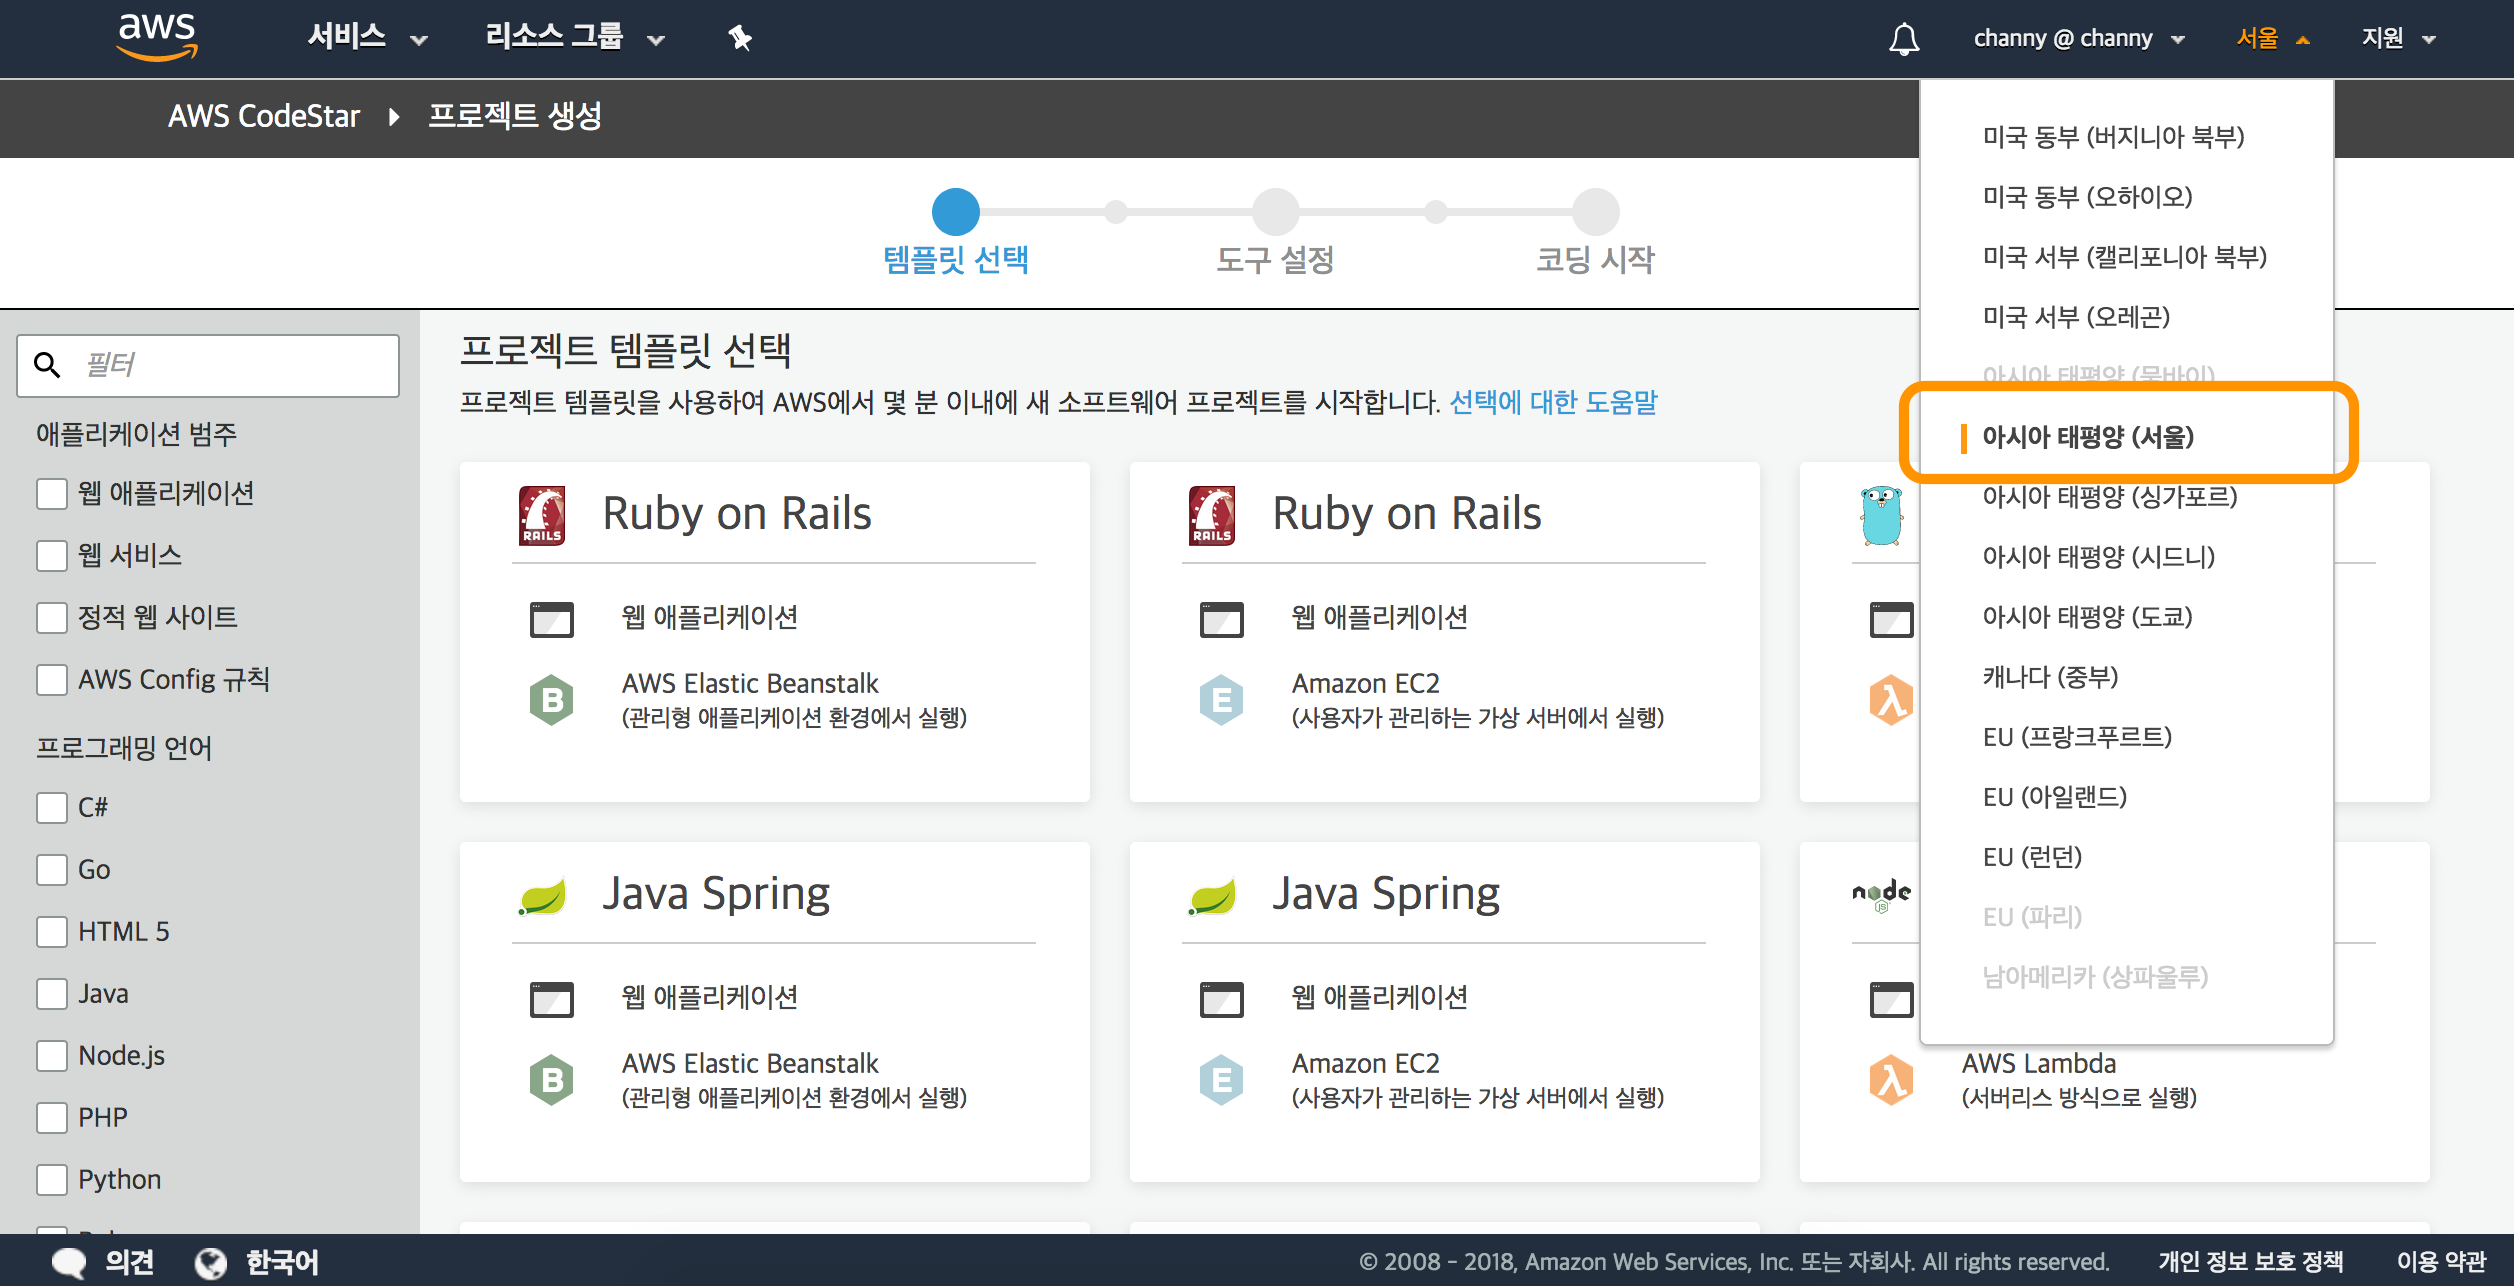2514x1286 pixels.
Task: Click the Ruby on Rails Elastic Beanstalk logo
Action: click(x=542, y=515)
